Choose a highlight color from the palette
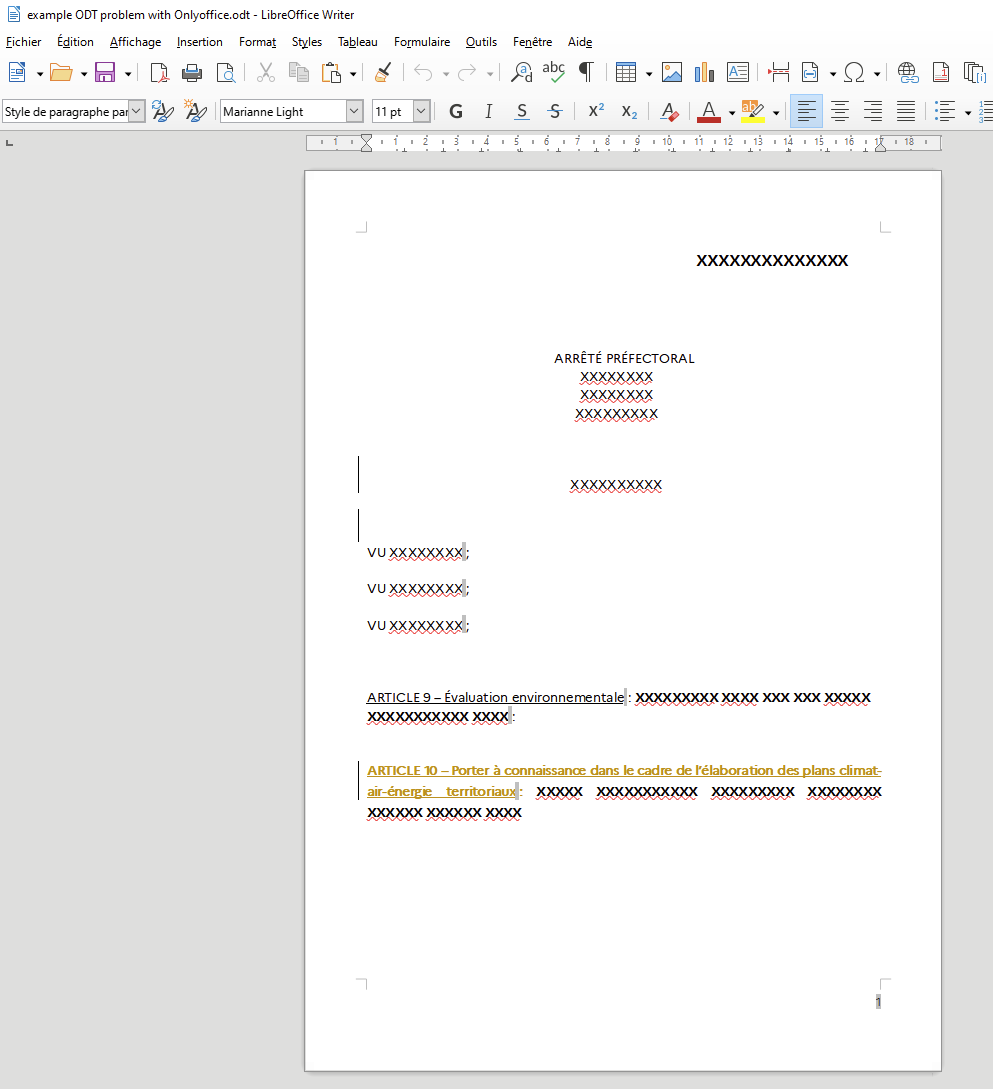 pos(775,111)
